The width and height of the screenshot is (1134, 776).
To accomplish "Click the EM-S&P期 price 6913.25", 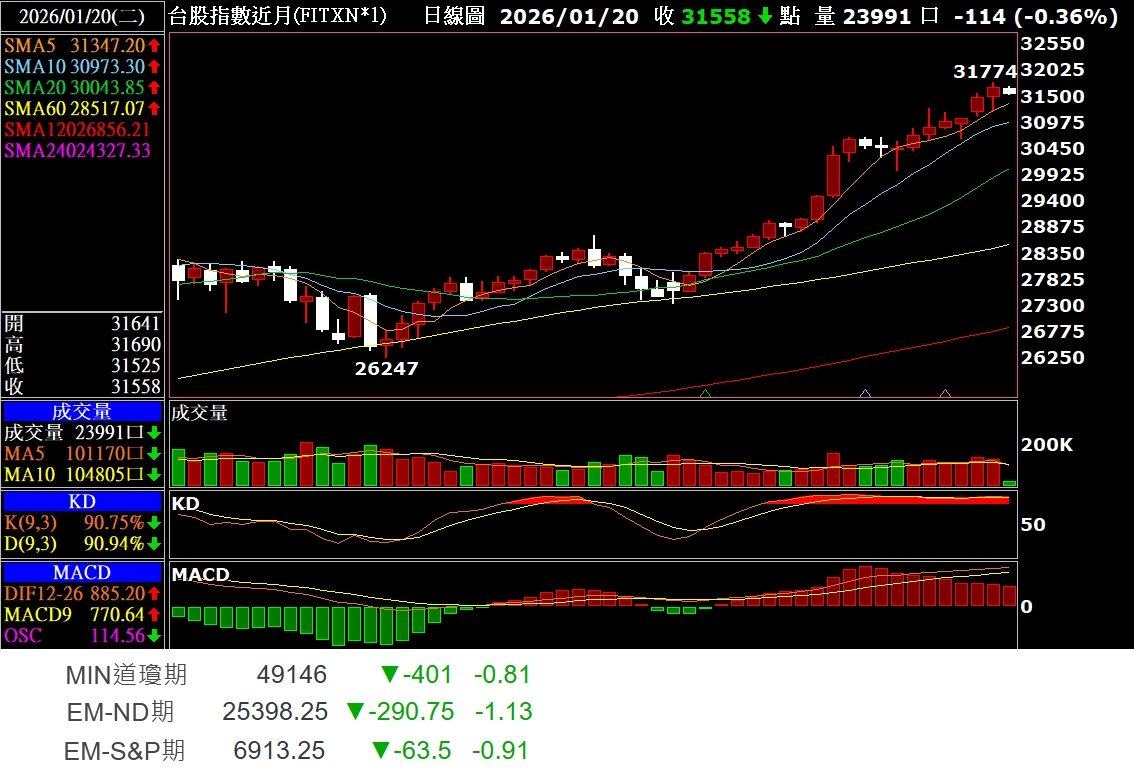I will click(279, 751).
